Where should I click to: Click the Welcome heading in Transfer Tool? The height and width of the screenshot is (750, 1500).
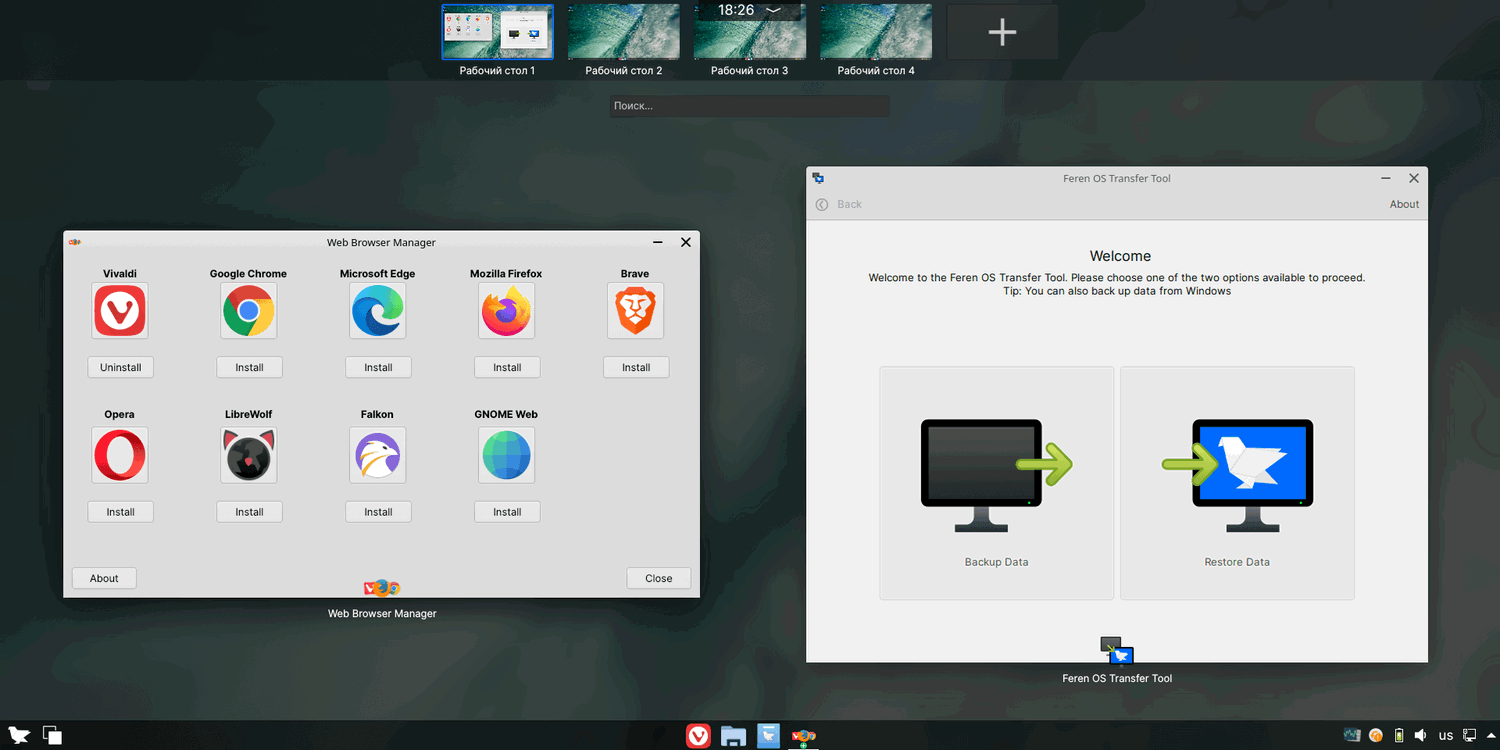point(1120,256)
